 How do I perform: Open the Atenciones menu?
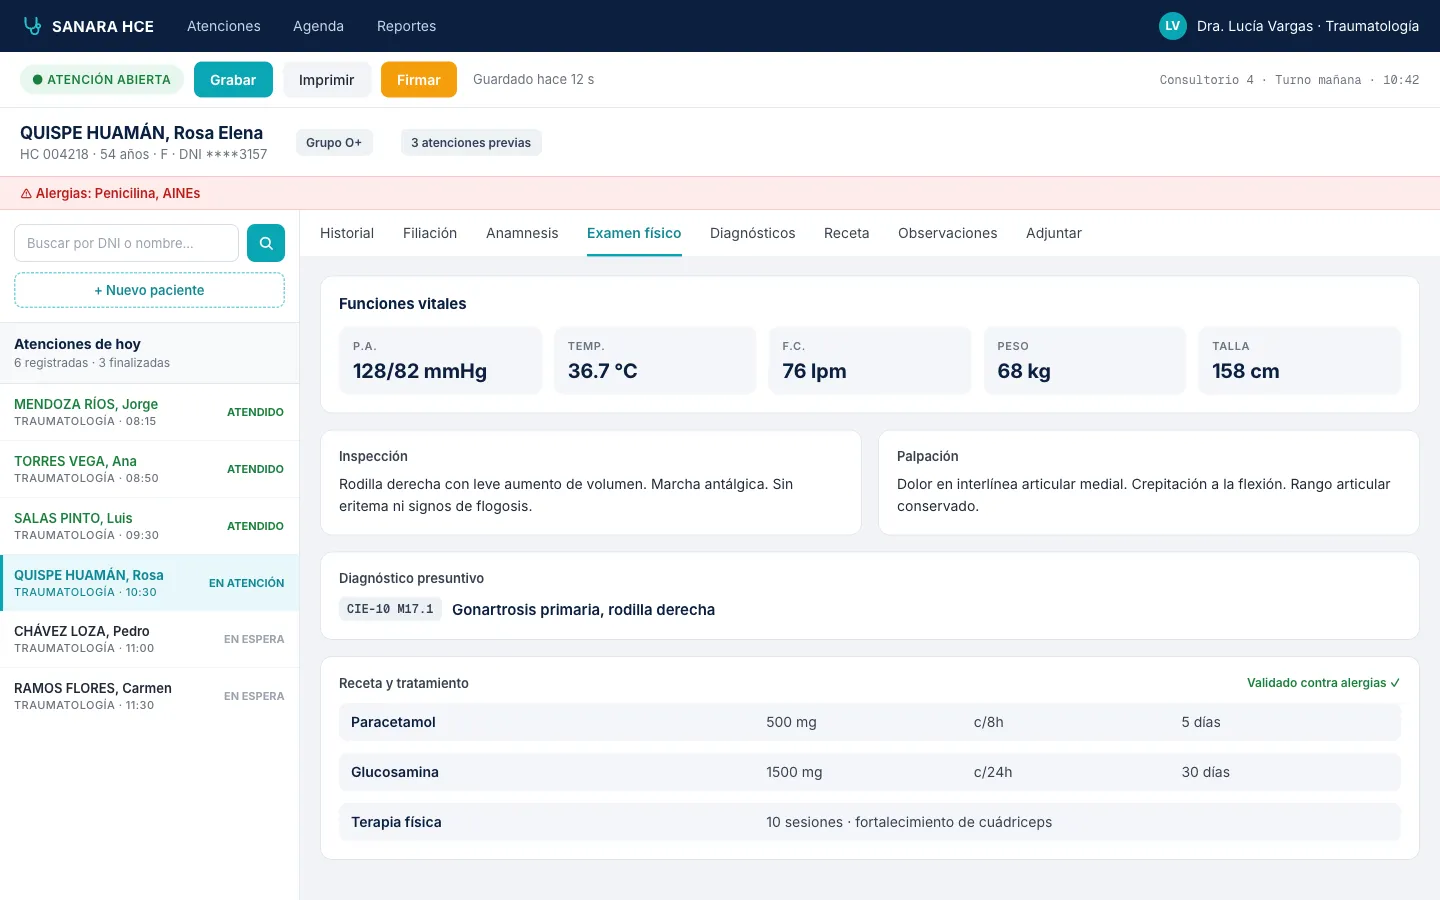[x=224, y=26]
